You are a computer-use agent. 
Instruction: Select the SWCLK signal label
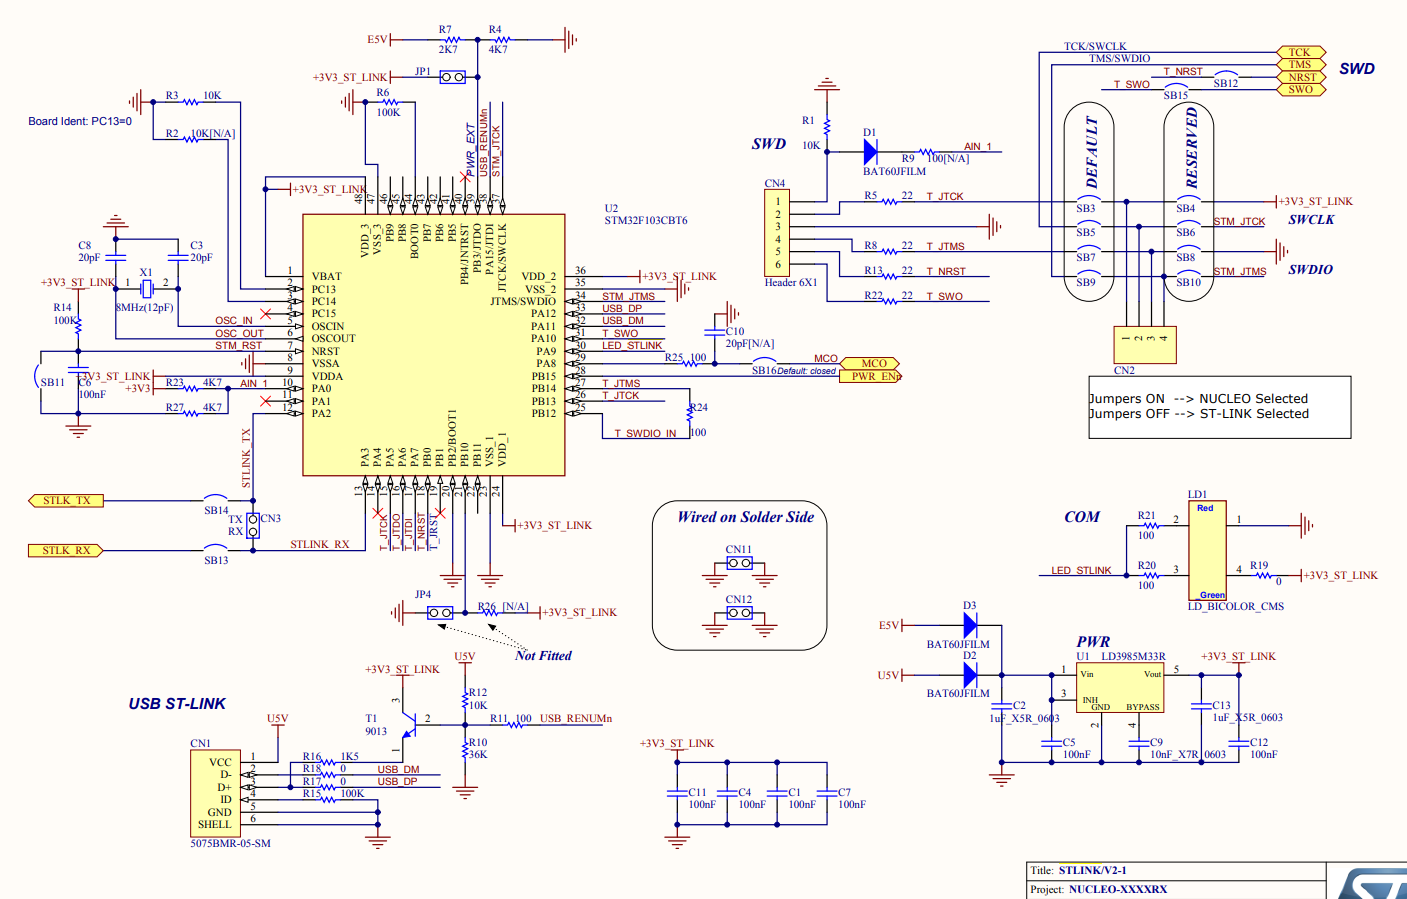[x=1311, y=220]
